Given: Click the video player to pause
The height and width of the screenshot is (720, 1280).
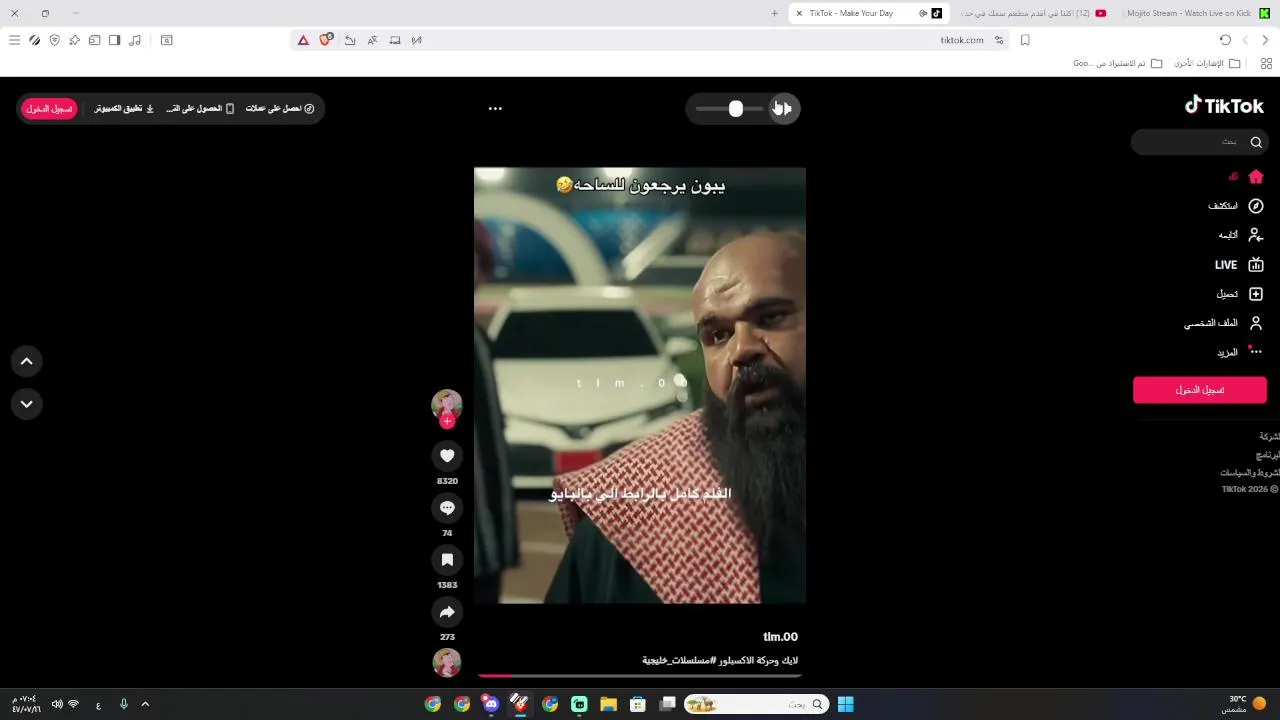Looking at the screenshot, I should pyautogui.click(x=640, y=385).
